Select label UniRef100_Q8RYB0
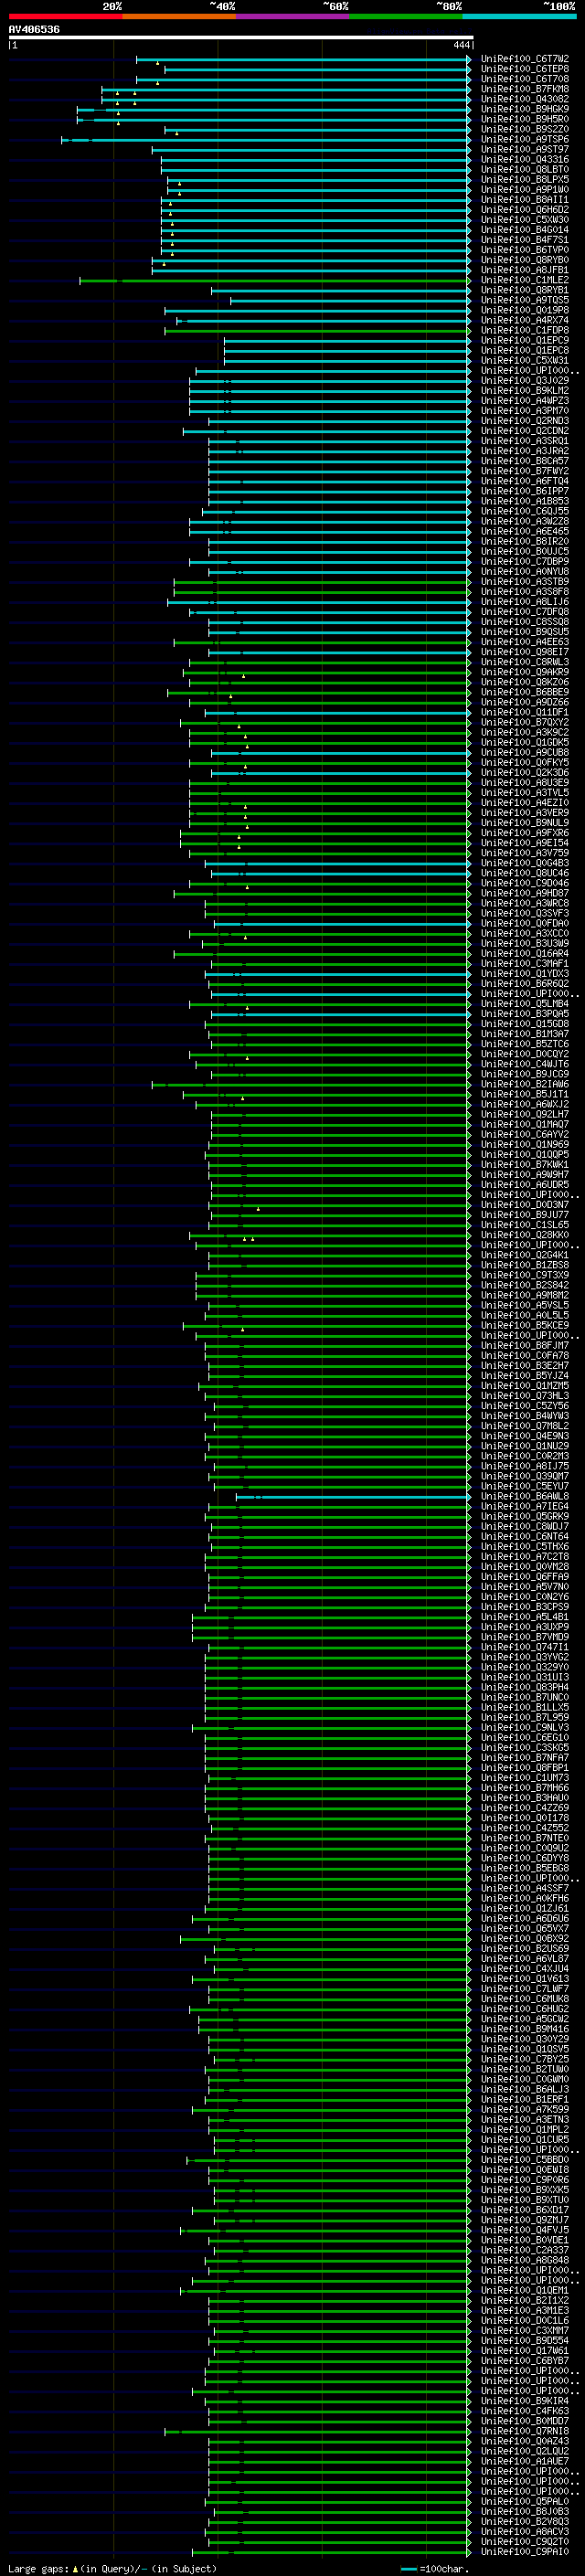This screenshot has width=585, height=2576. 525,260
